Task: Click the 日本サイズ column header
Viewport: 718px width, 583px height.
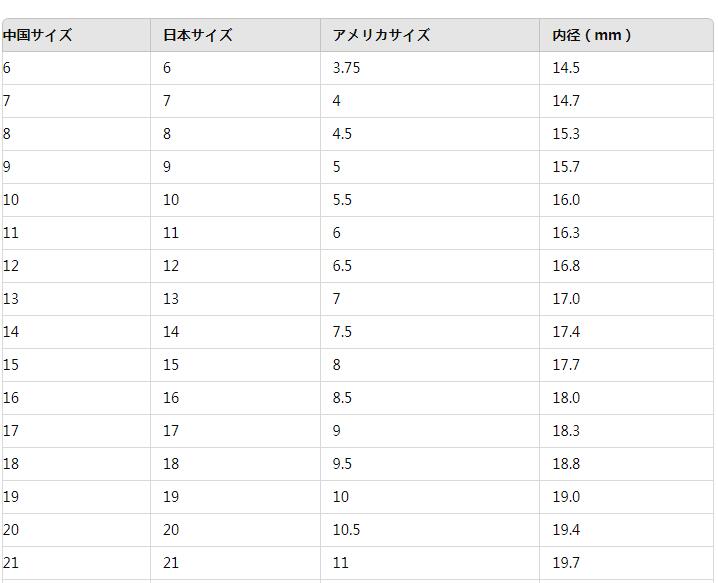Action: tap(198, 35)
